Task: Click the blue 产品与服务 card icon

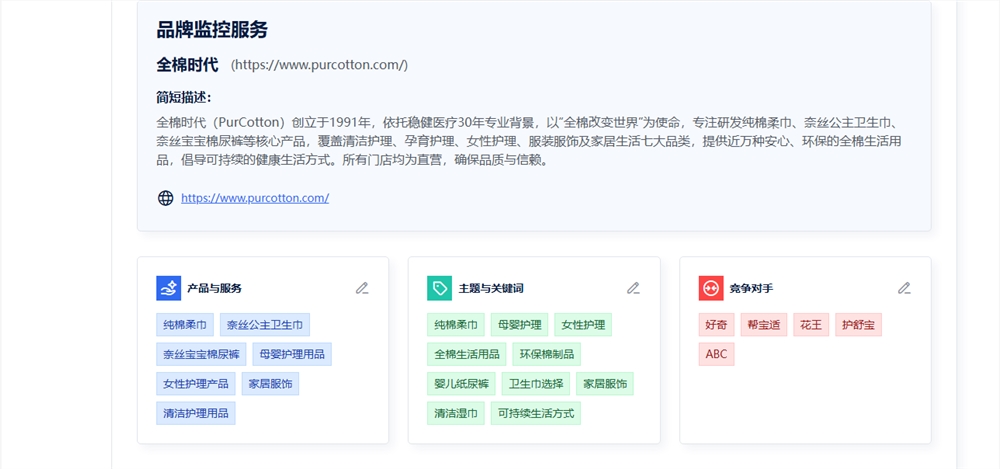Action: (169, 288)
